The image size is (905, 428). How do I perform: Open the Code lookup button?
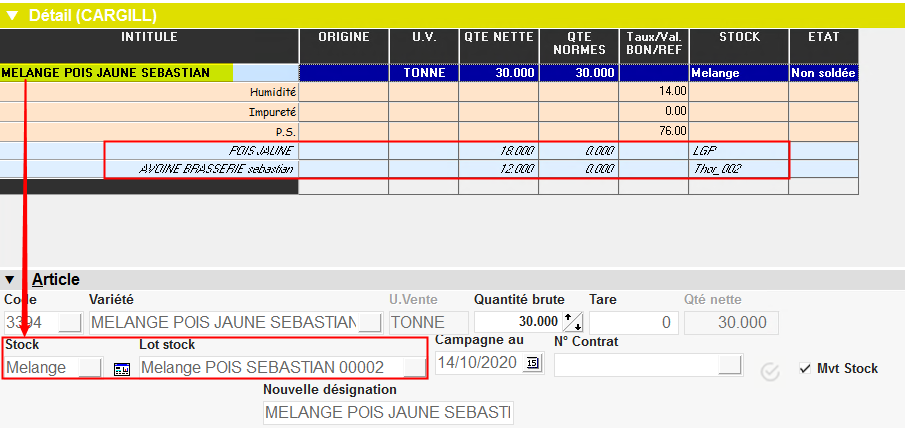click(x=70, y=322)
